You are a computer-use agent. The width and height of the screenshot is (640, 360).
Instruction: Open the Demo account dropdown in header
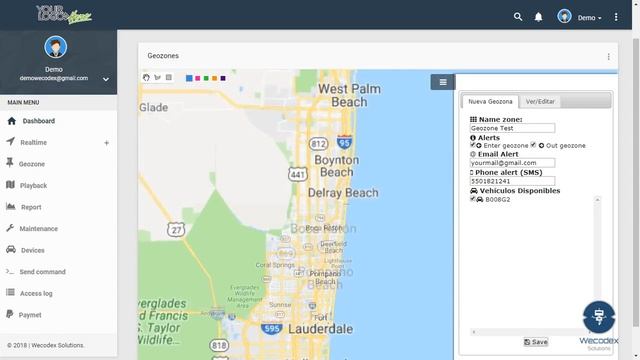coord(589,18)
